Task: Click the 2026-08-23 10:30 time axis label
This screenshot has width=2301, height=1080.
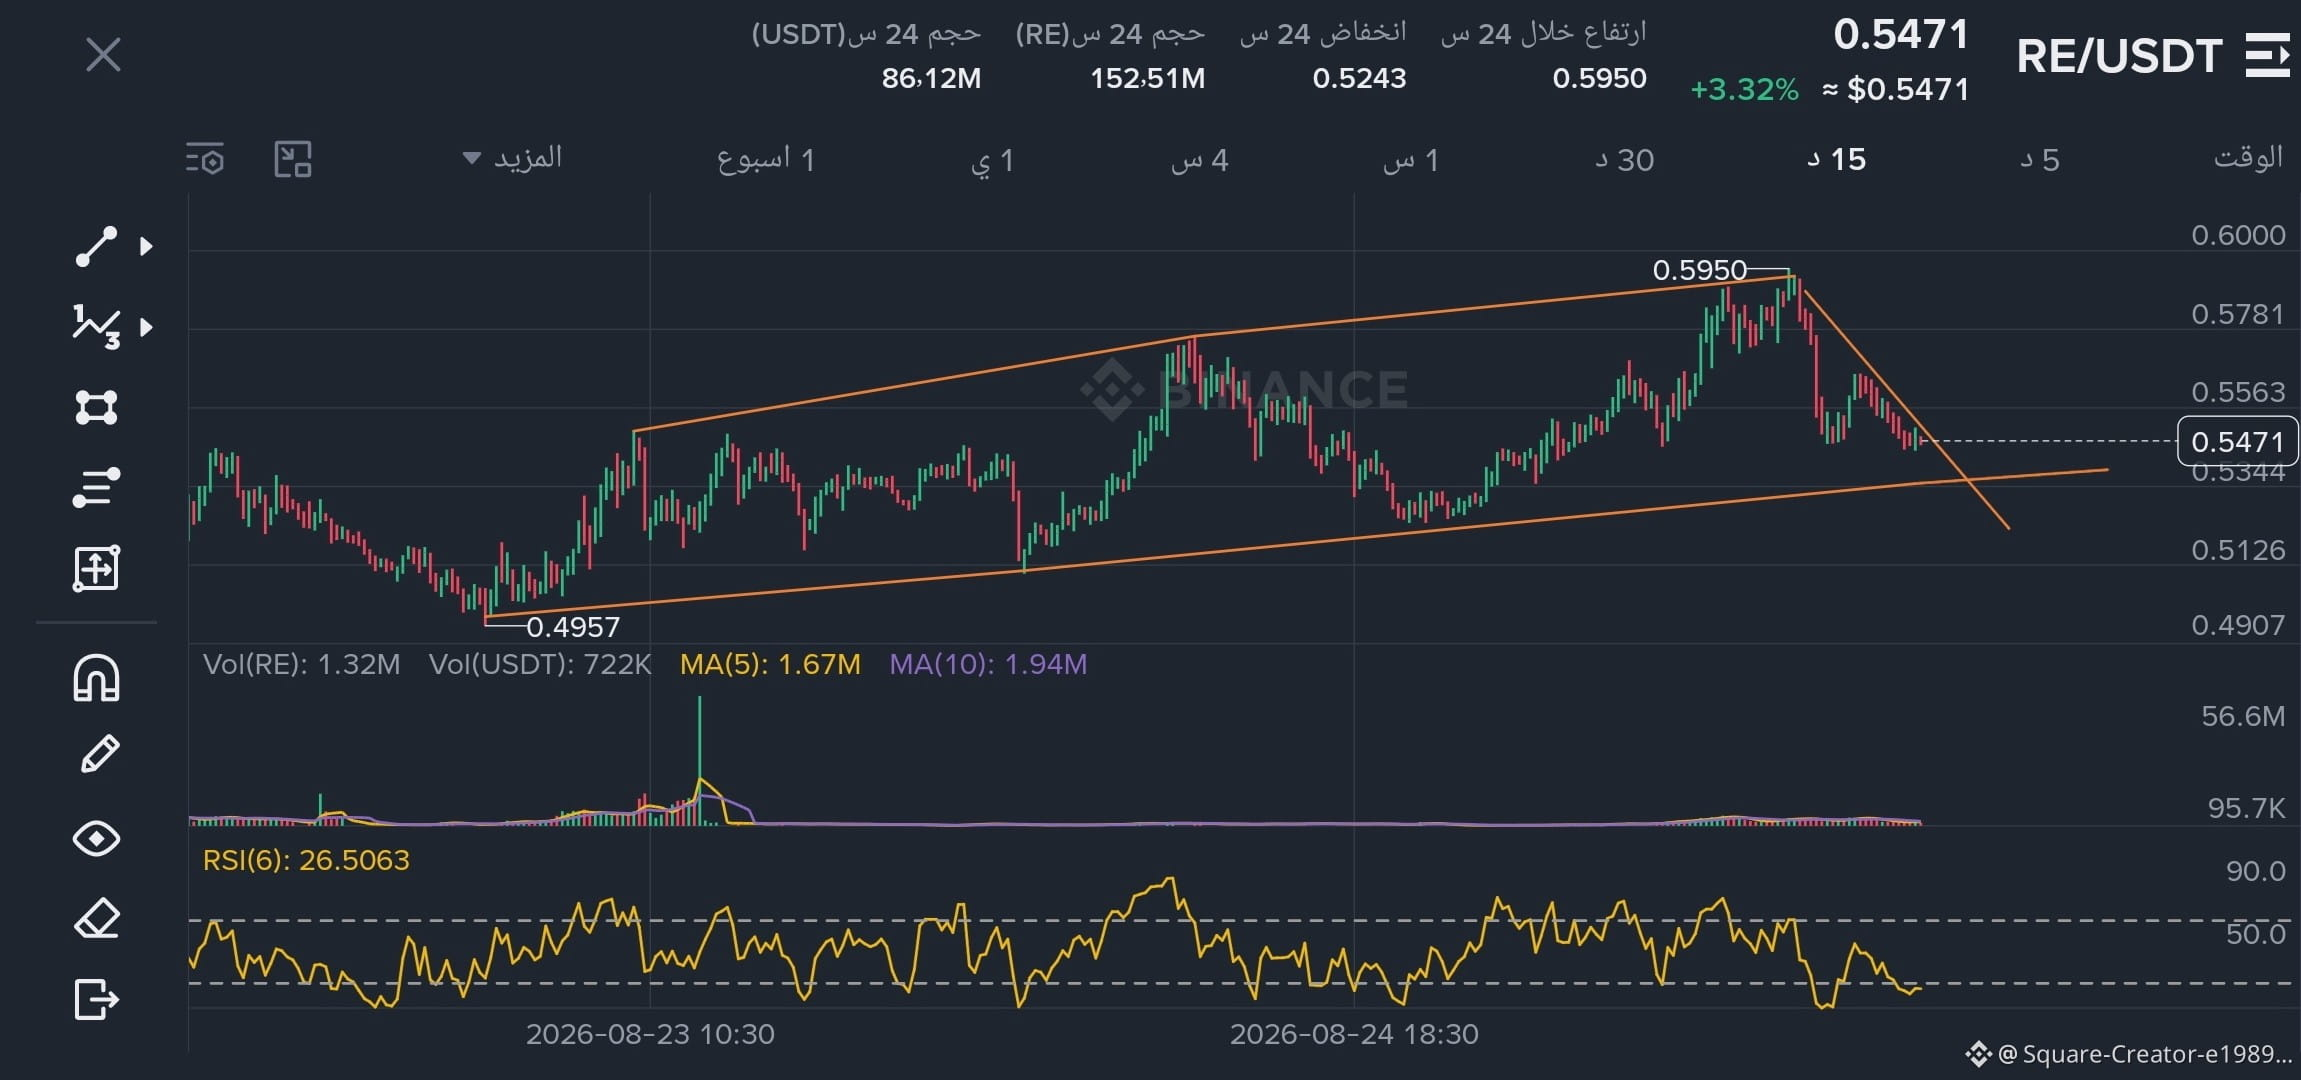Action: click(x=650, y=1034)
